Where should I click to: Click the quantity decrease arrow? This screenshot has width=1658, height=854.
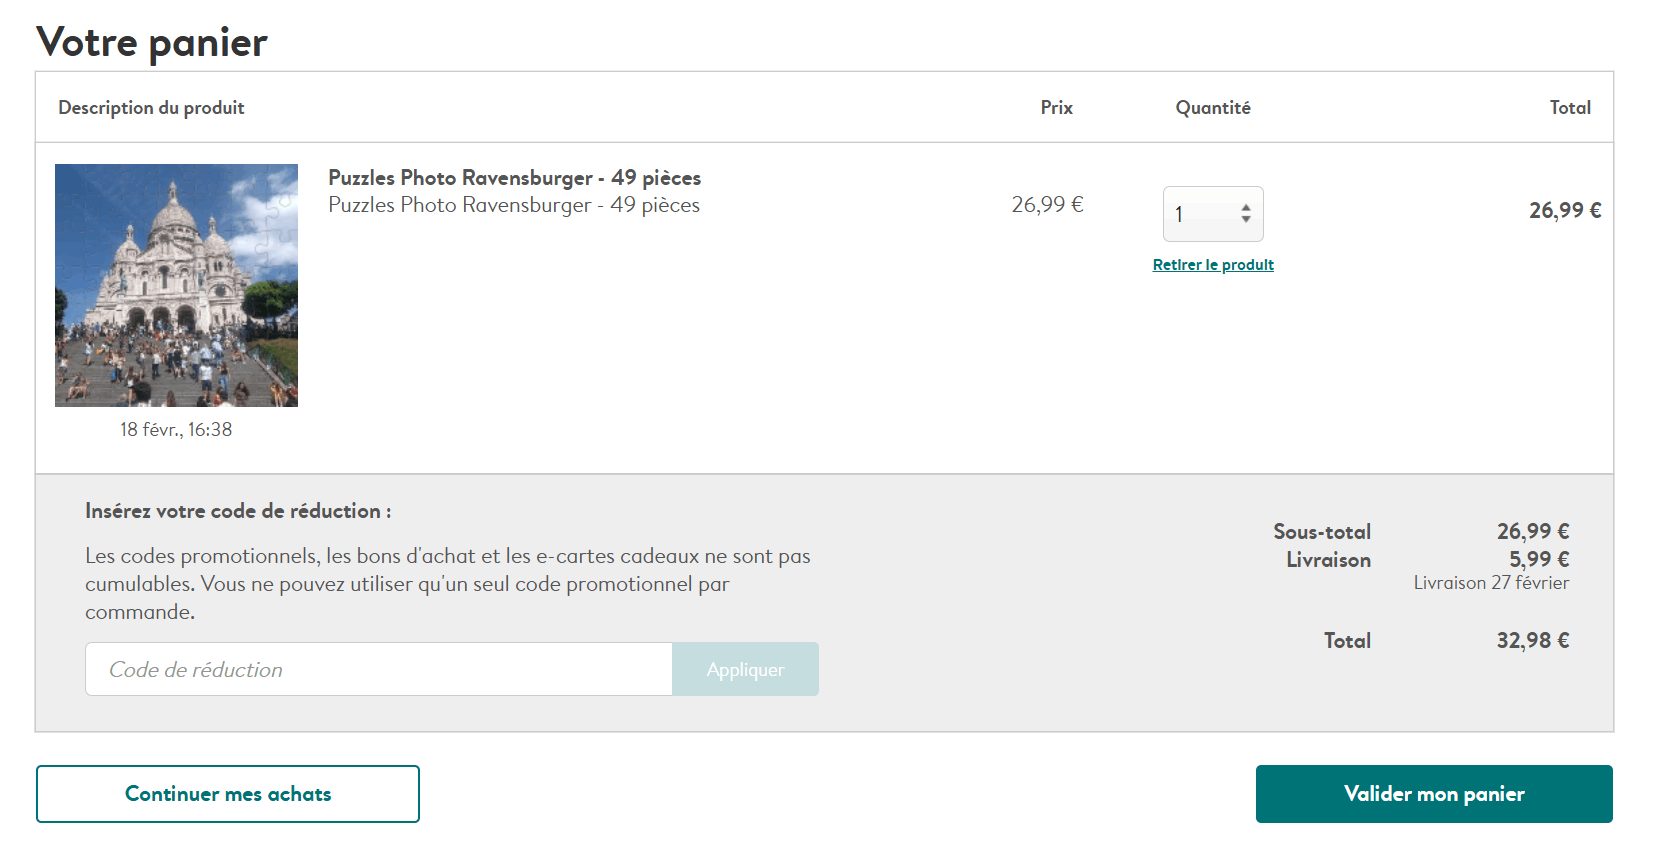coord(1246,219)
